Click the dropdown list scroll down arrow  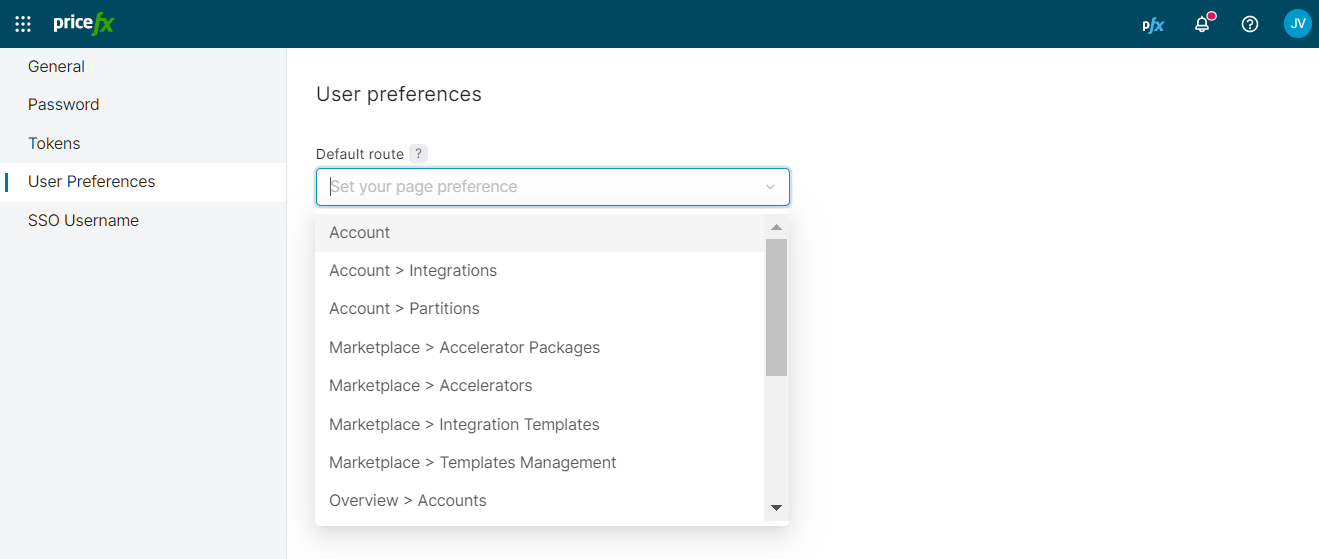click(776, 508)
